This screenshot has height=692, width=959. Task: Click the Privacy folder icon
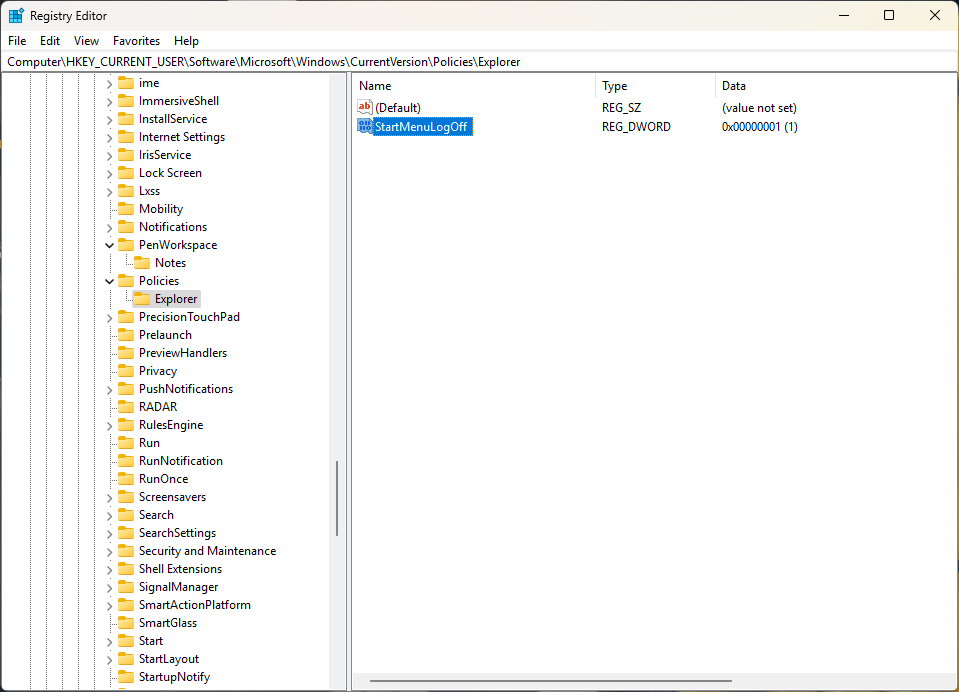128,370
